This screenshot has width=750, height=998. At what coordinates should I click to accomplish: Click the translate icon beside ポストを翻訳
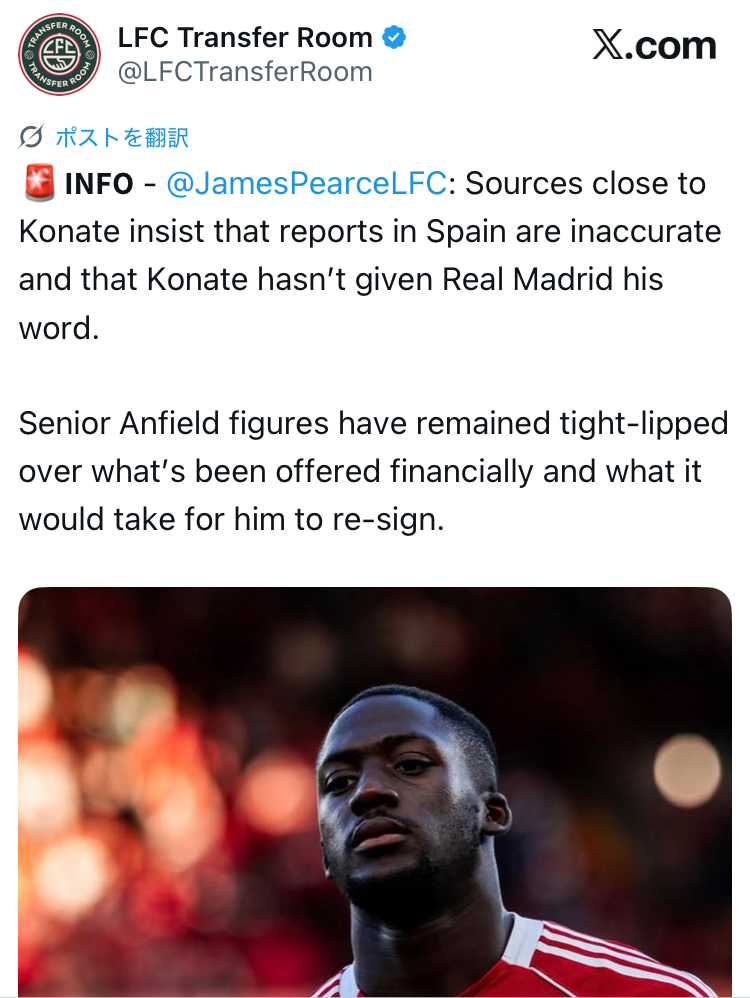(31, 137)
